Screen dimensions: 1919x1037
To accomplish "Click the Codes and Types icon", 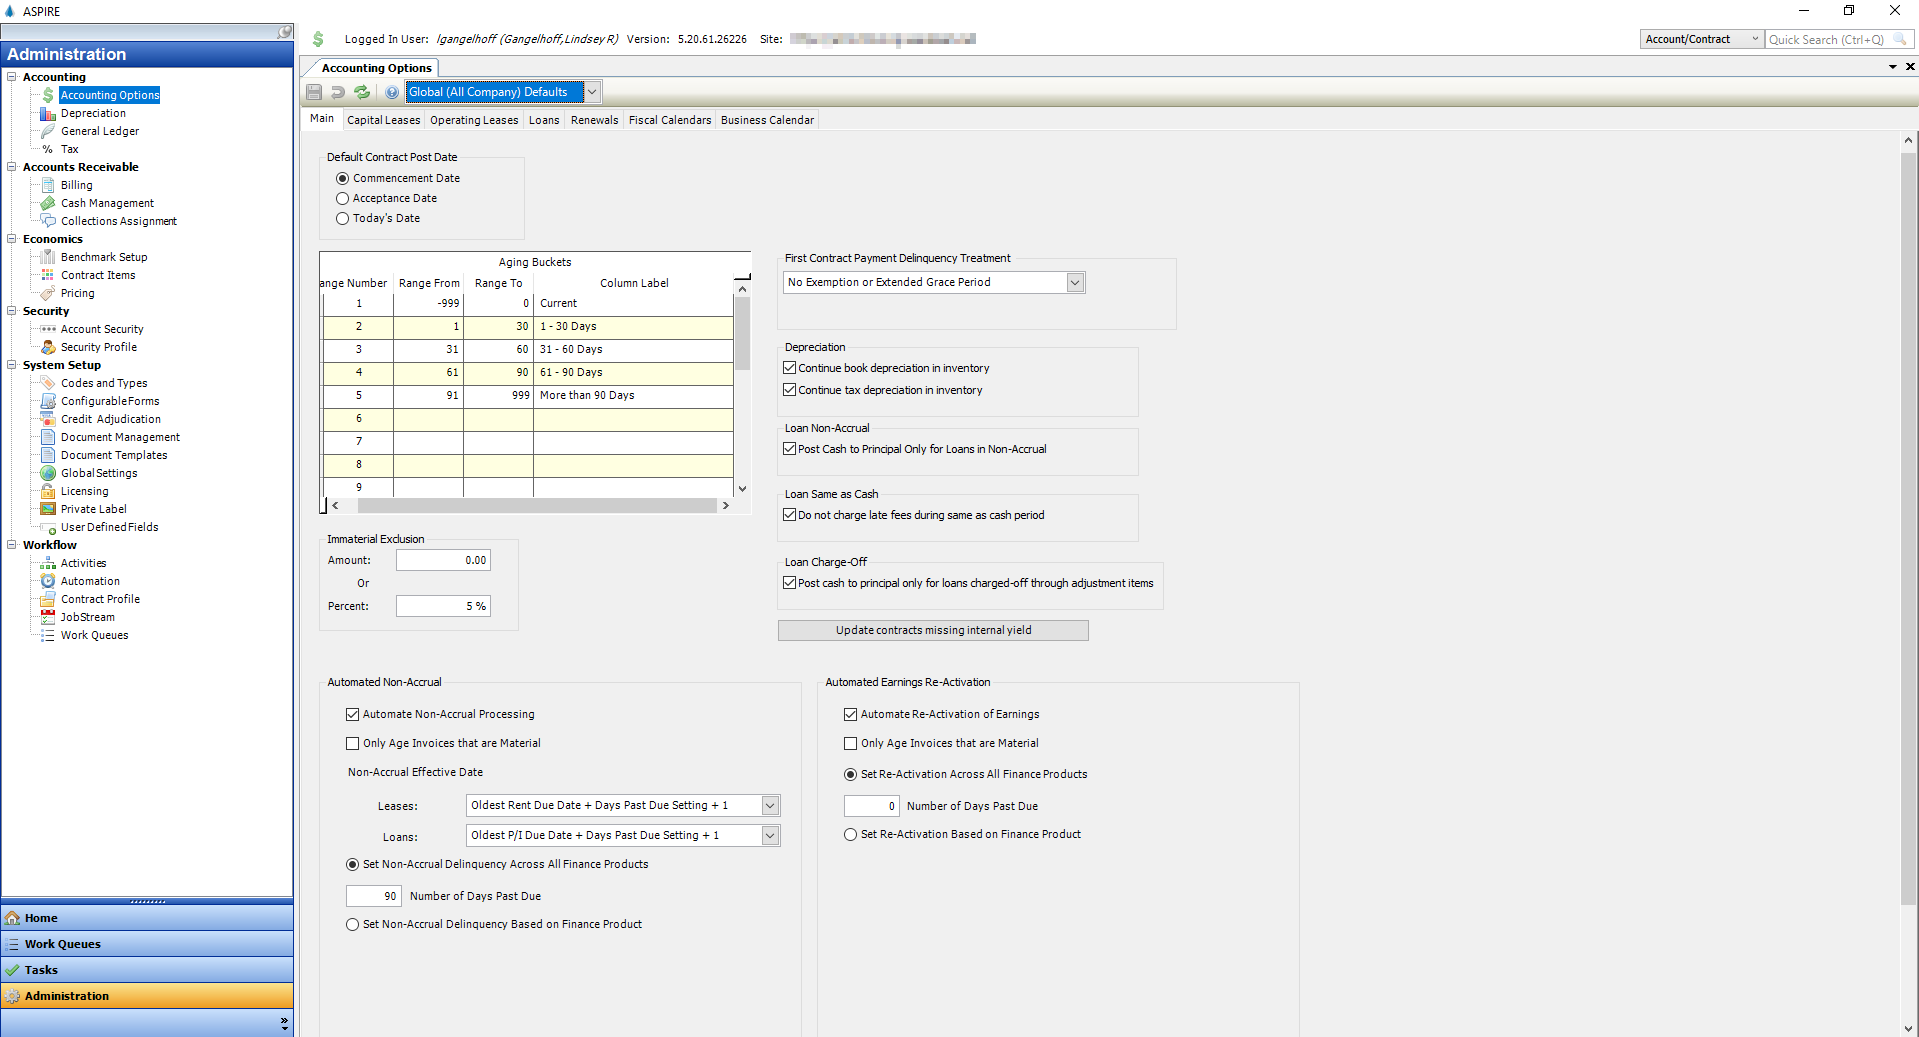I will tap(48, 383).
